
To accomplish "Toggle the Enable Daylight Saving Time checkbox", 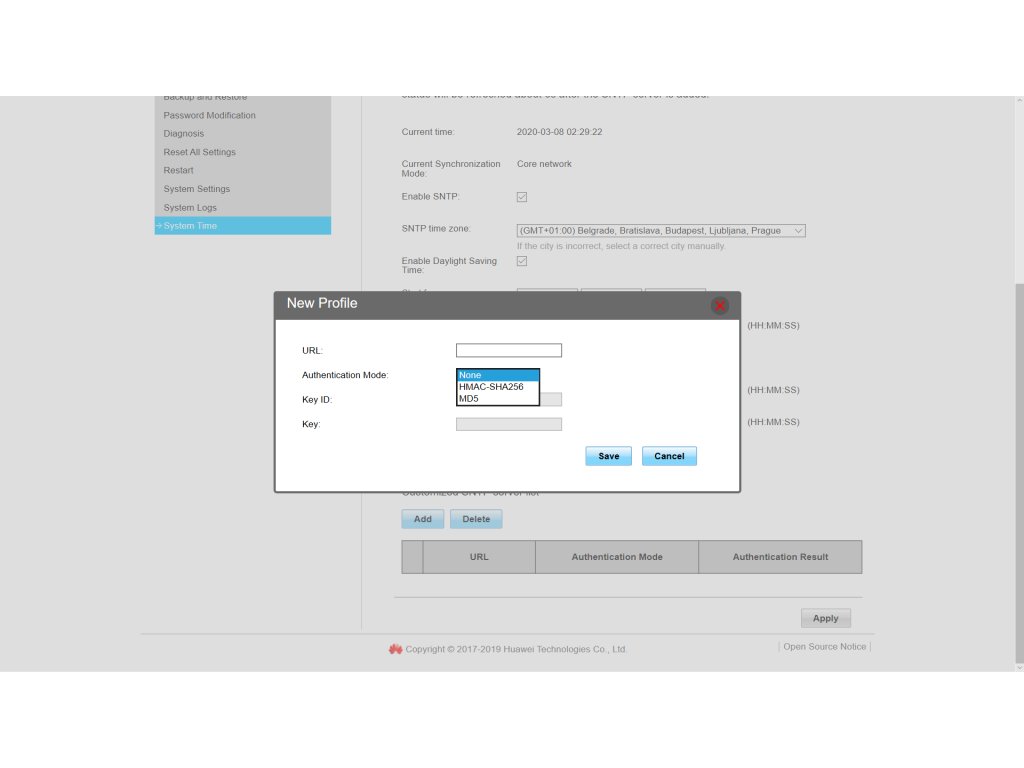I will (x=522, y=261).
